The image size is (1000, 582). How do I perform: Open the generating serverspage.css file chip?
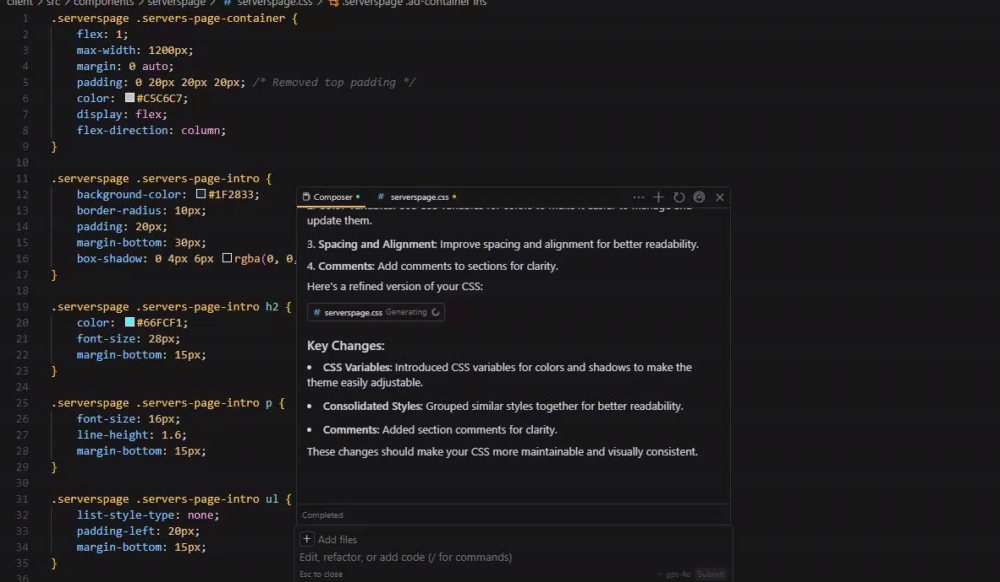click(x=376, y=312)
